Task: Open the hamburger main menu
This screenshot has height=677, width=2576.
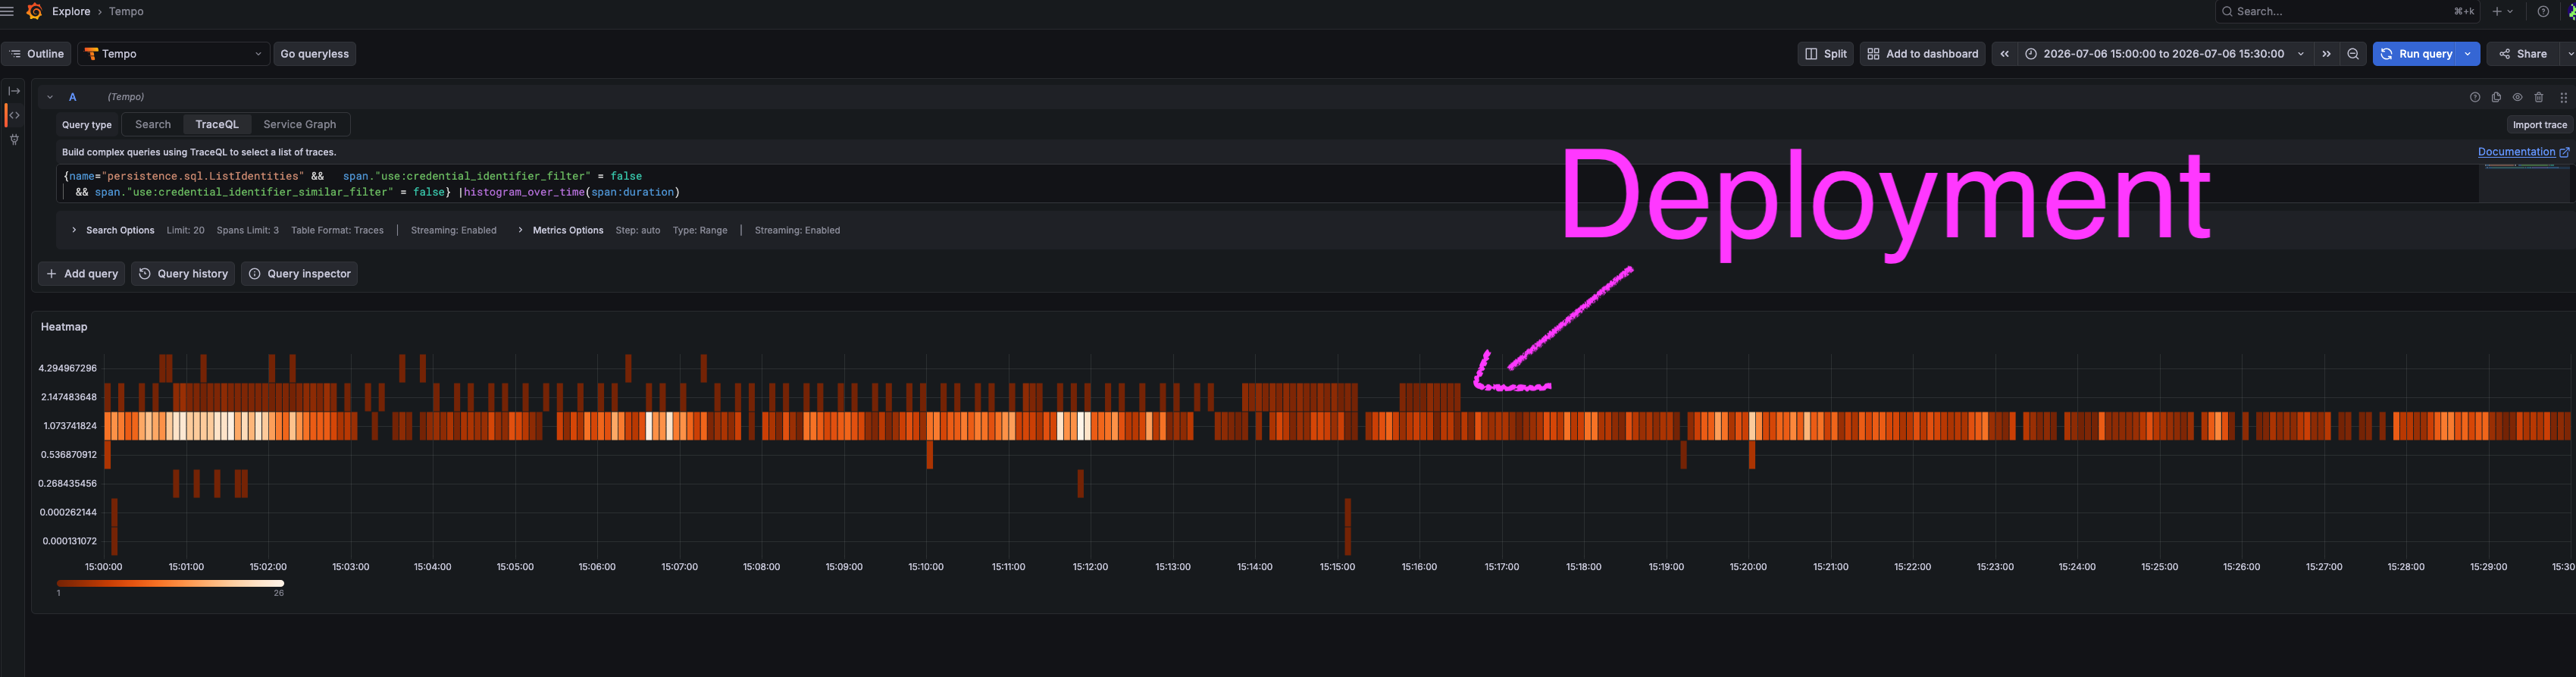Action: point(8,11)
